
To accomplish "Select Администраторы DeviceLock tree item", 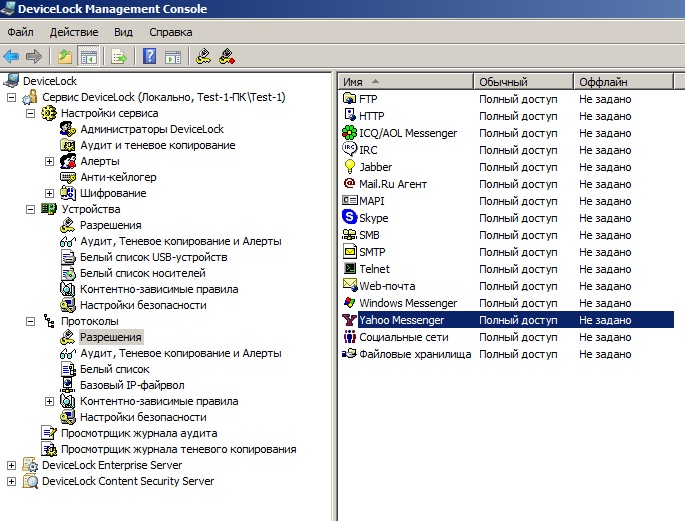I will coord(152,129).
